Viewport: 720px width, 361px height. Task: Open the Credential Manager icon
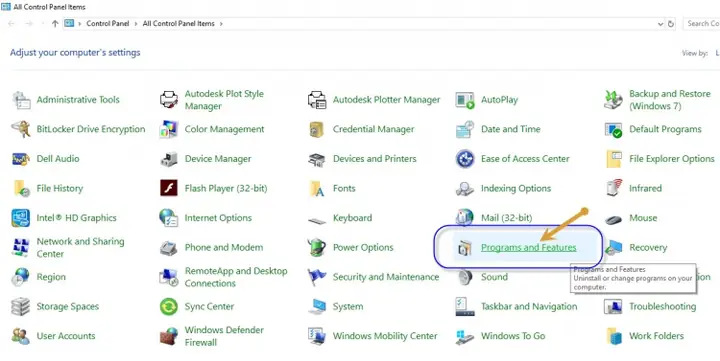pyautogui.click(x=317, y=130)
